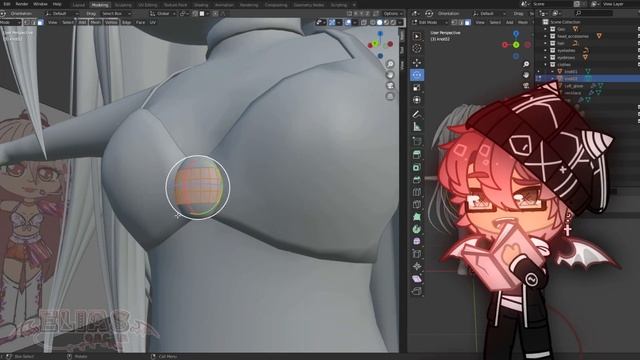Switch to rendered viewport shading
Screen dimensions: 640x360
pyautogui.click(x=393, y=22)
